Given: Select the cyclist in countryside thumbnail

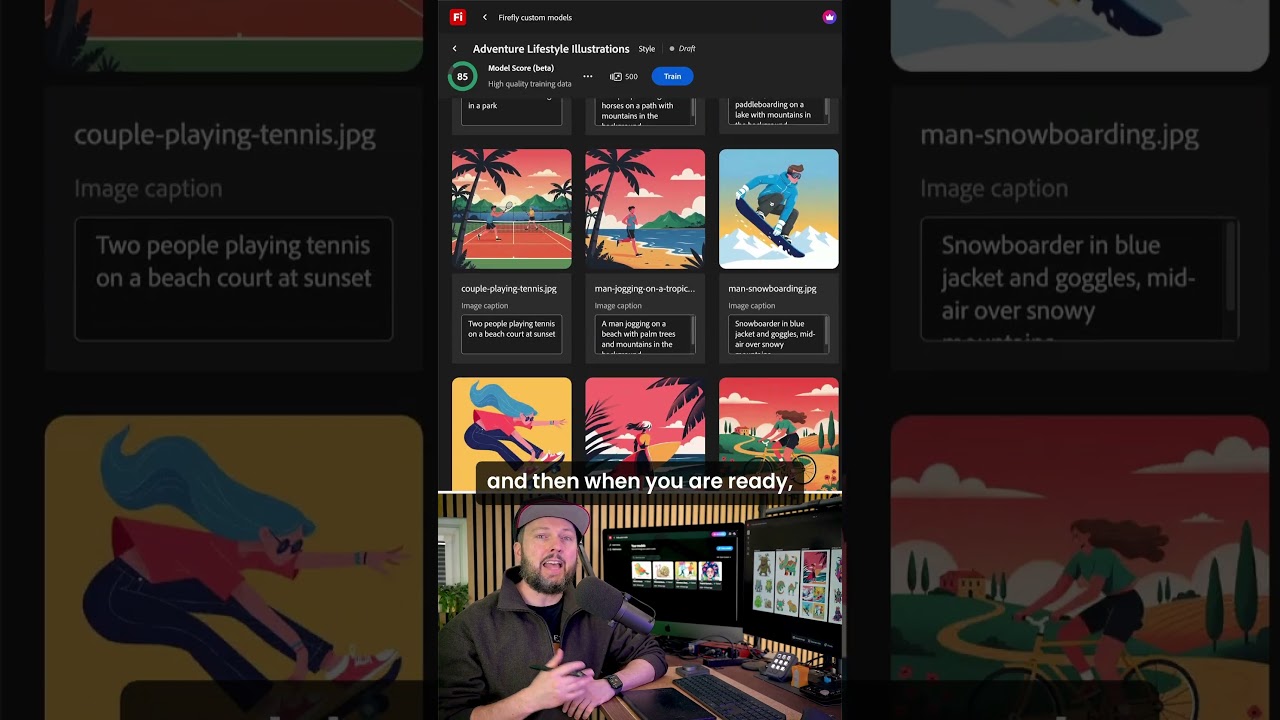Looking at the screenshot, I should tap(779, 433).
